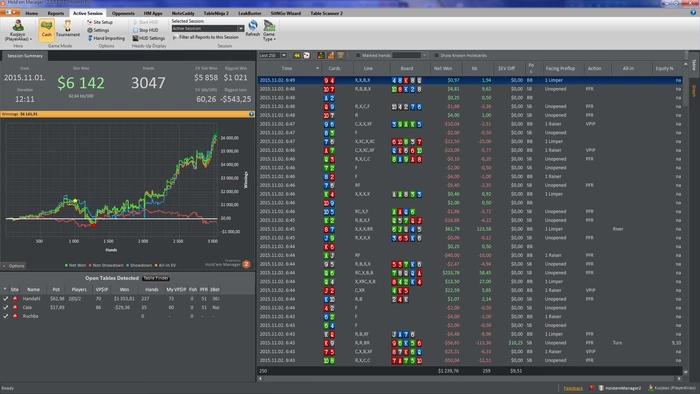The width and height of the screenshot is (700, 394).
Task: Open the orange application menu button
Action: 10,12
